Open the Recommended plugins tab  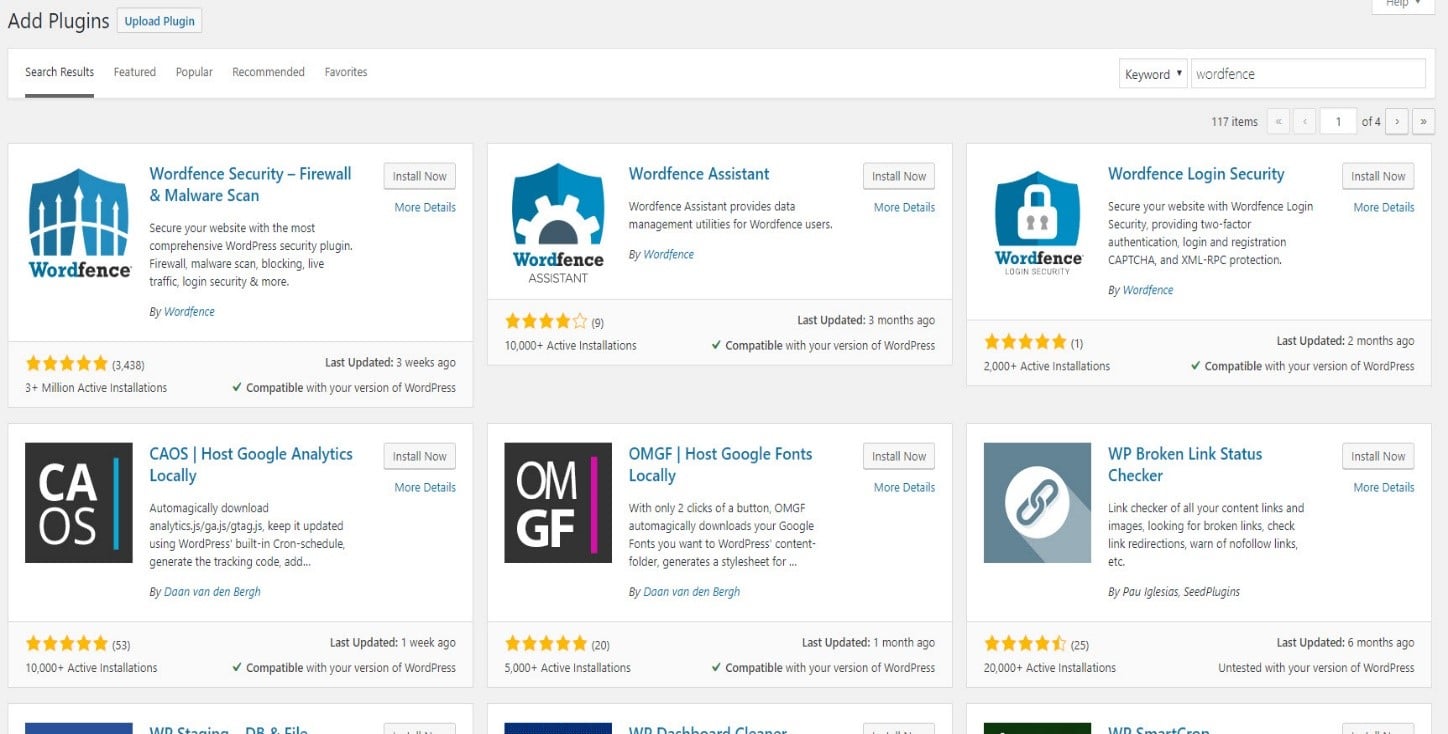coord(268,72)
